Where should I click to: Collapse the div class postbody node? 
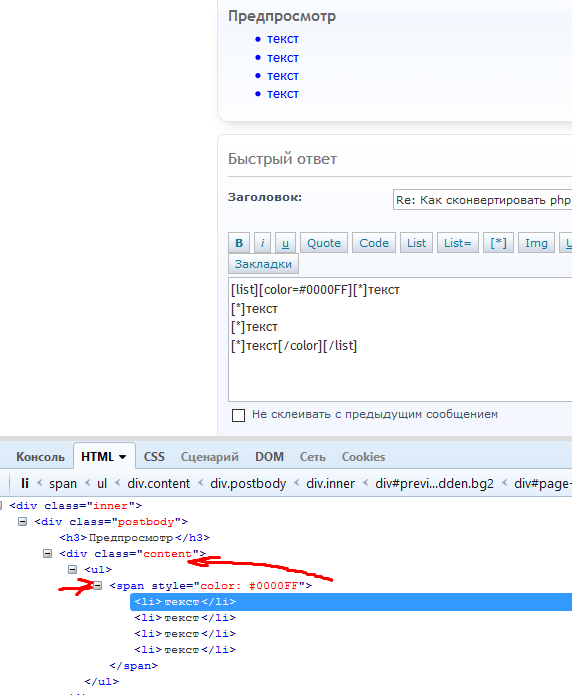[x=22, y=522]
